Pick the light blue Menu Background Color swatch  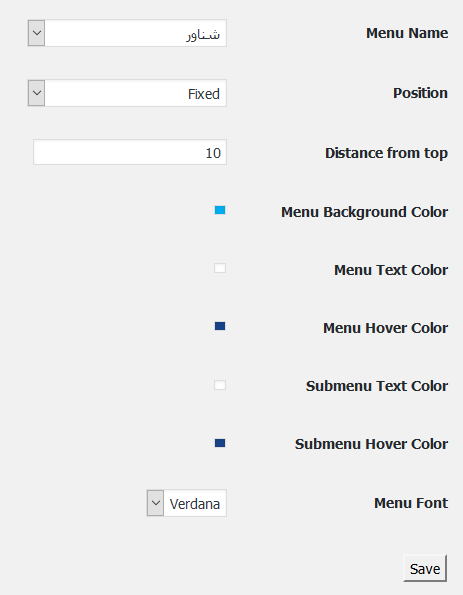(220, 210)
